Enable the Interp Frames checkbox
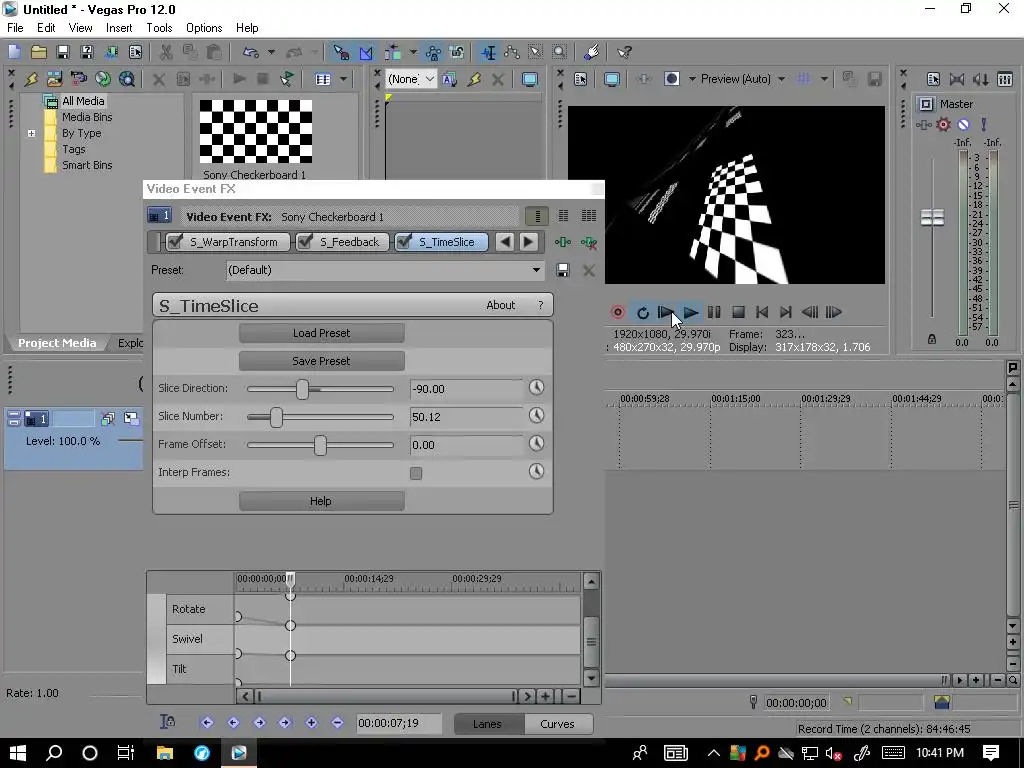 [x=416, y=473]
